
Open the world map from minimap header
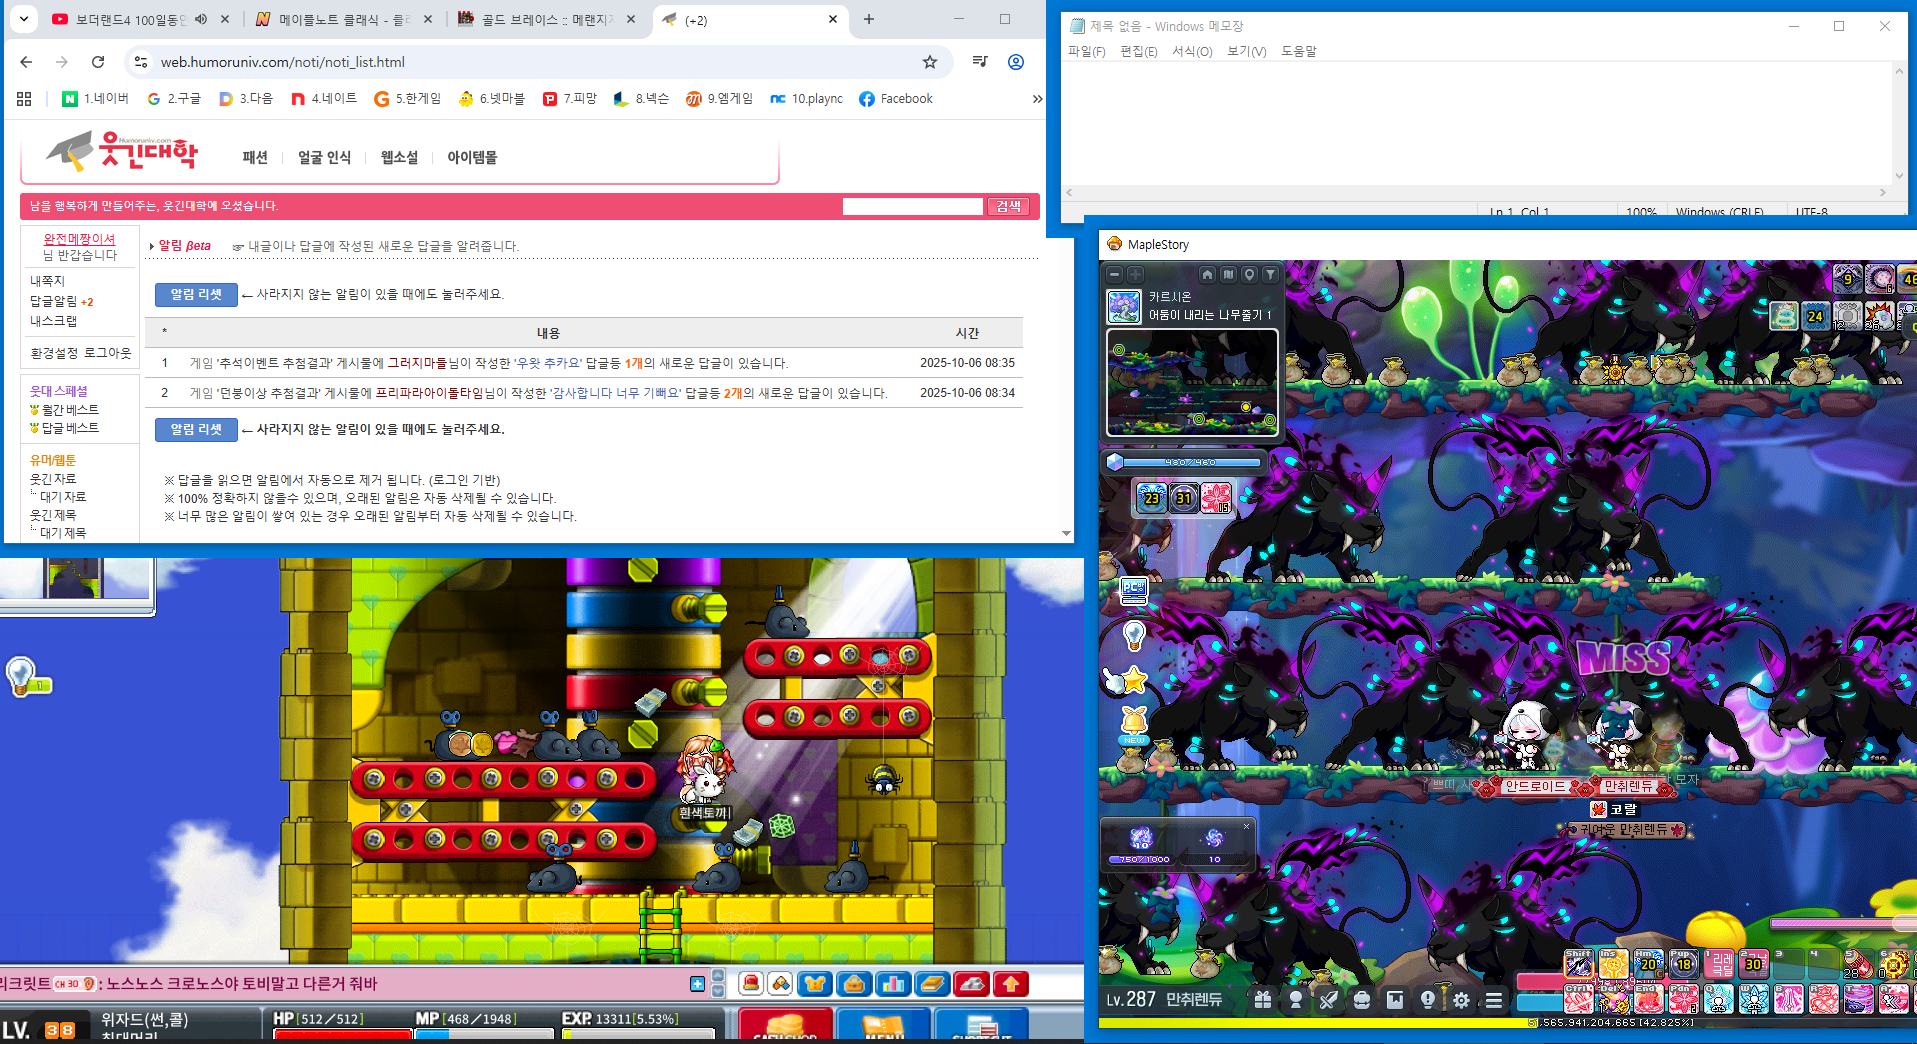(x=1228, y=274)
